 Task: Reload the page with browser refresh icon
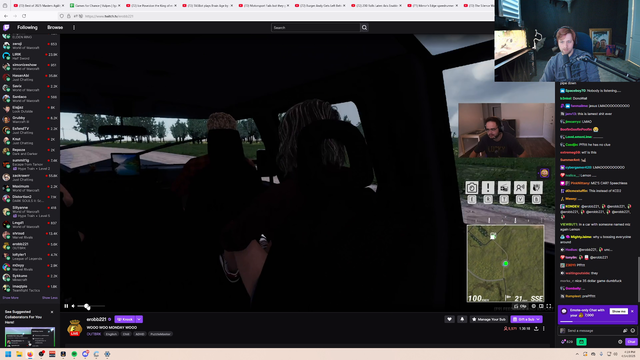(24, 16)
